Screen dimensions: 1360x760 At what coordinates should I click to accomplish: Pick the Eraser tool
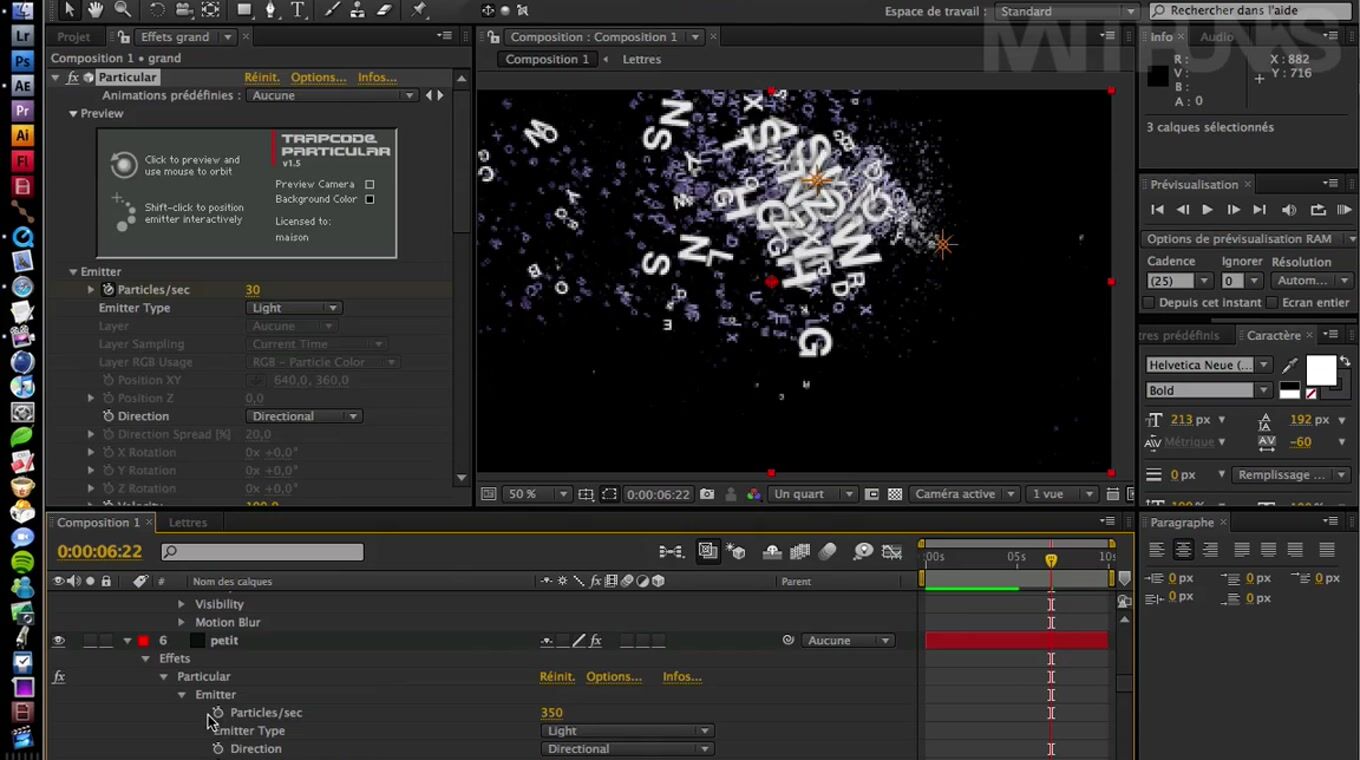[x=385, y=10]
